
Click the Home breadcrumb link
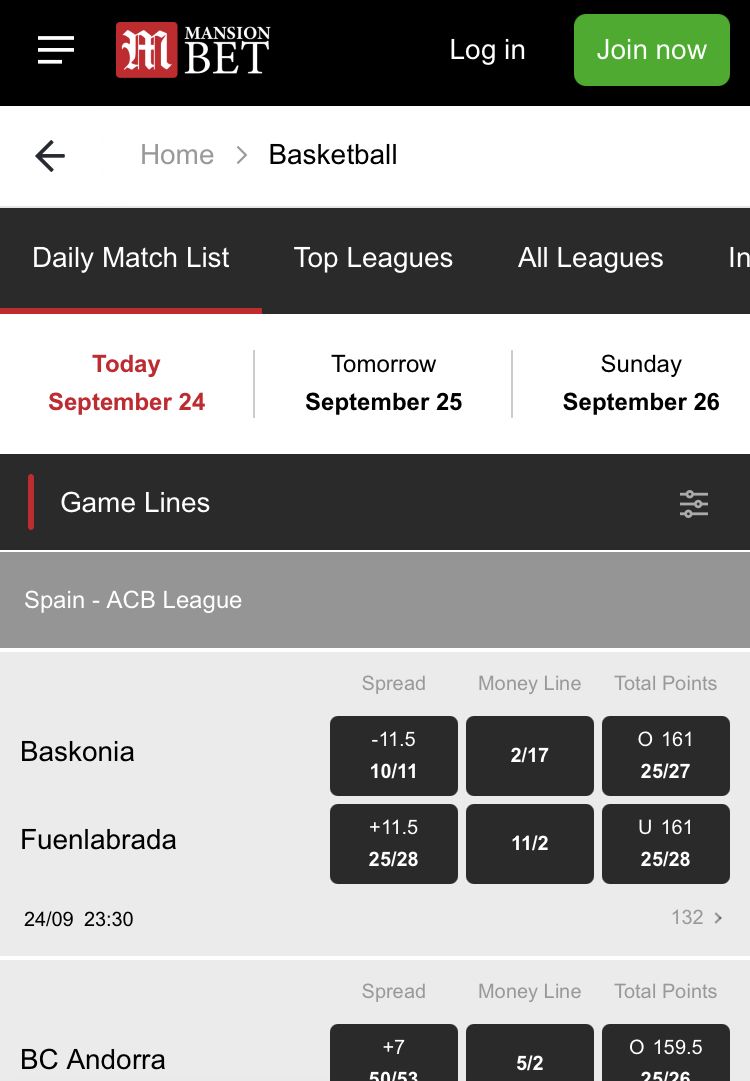point(177,155)
